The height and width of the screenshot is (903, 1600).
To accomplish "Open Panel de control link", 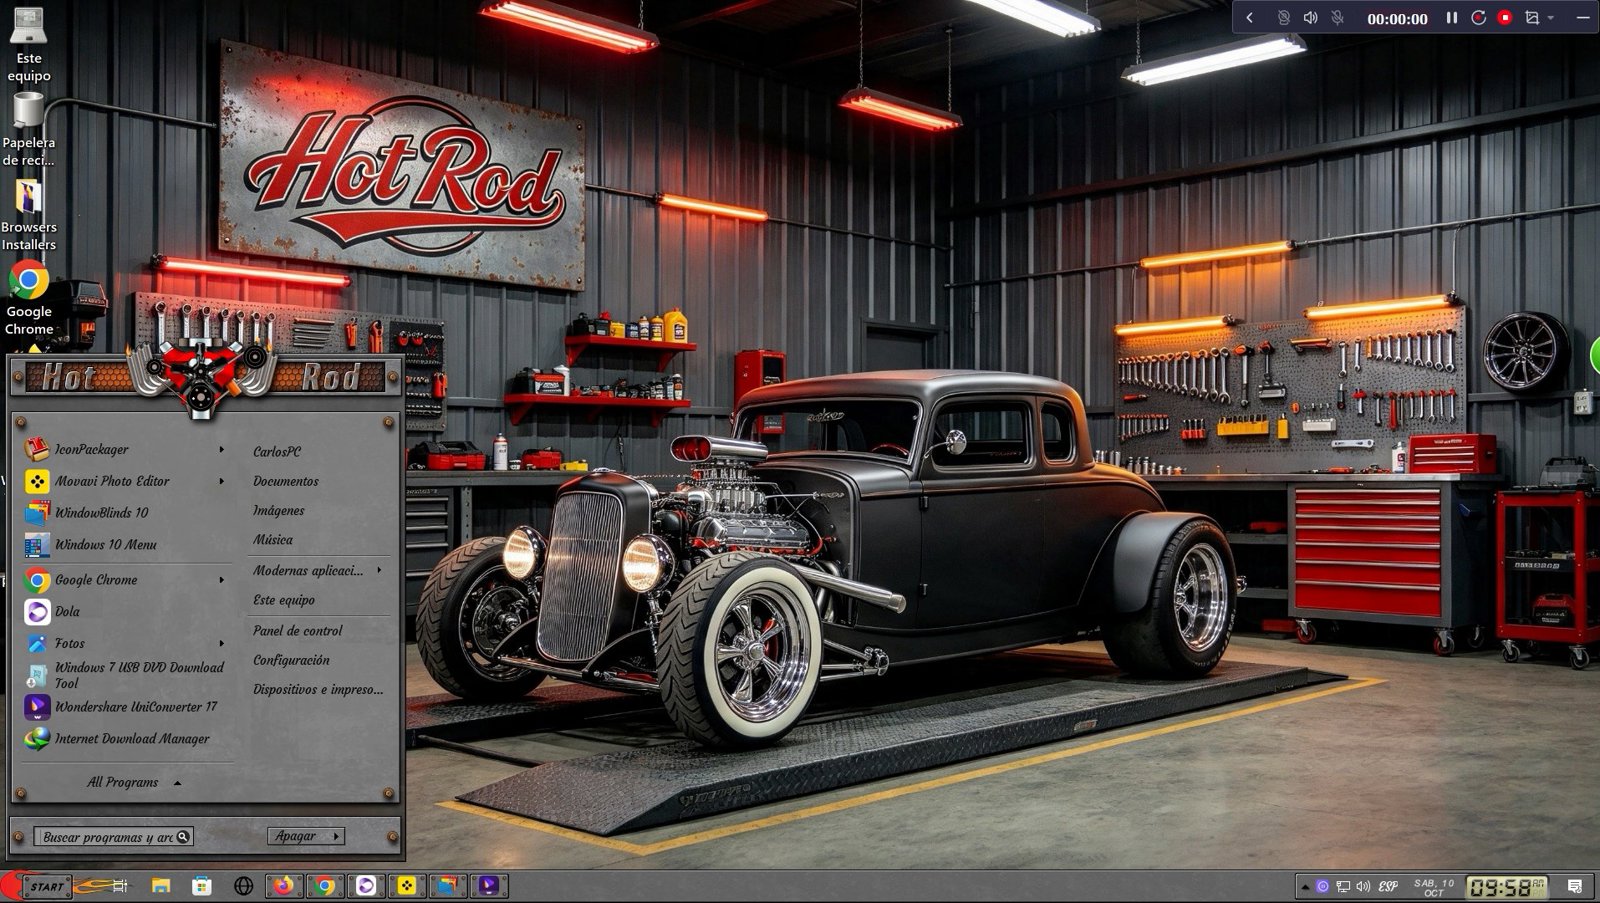I will (297, 631).
